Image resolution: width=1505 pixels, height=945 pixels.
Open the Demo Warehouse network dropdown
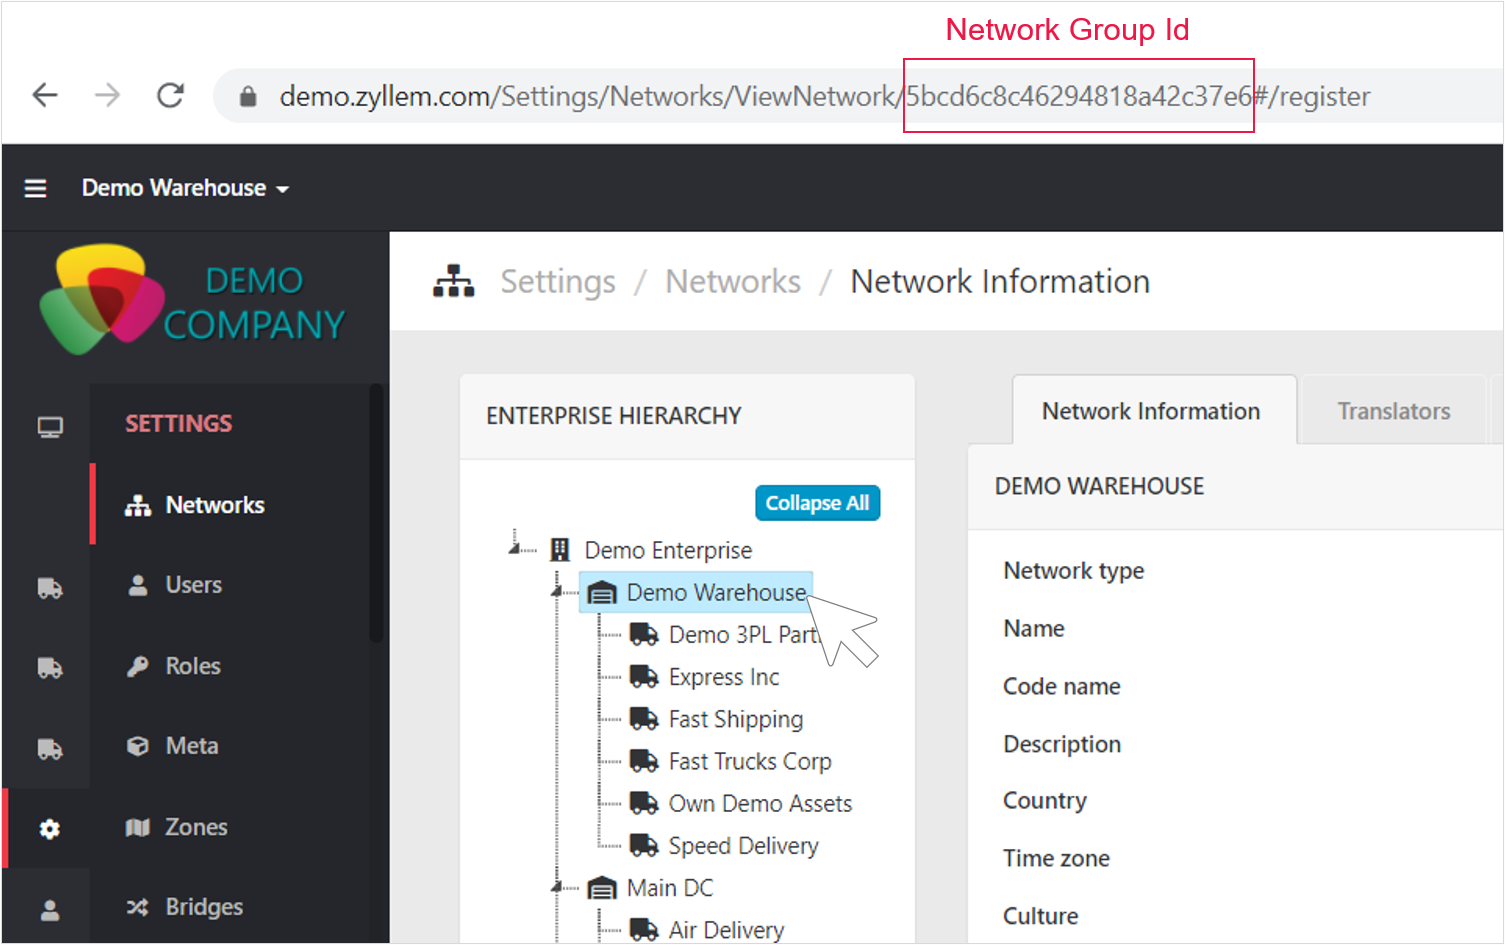pyautogui.click(x=185, y=188)
